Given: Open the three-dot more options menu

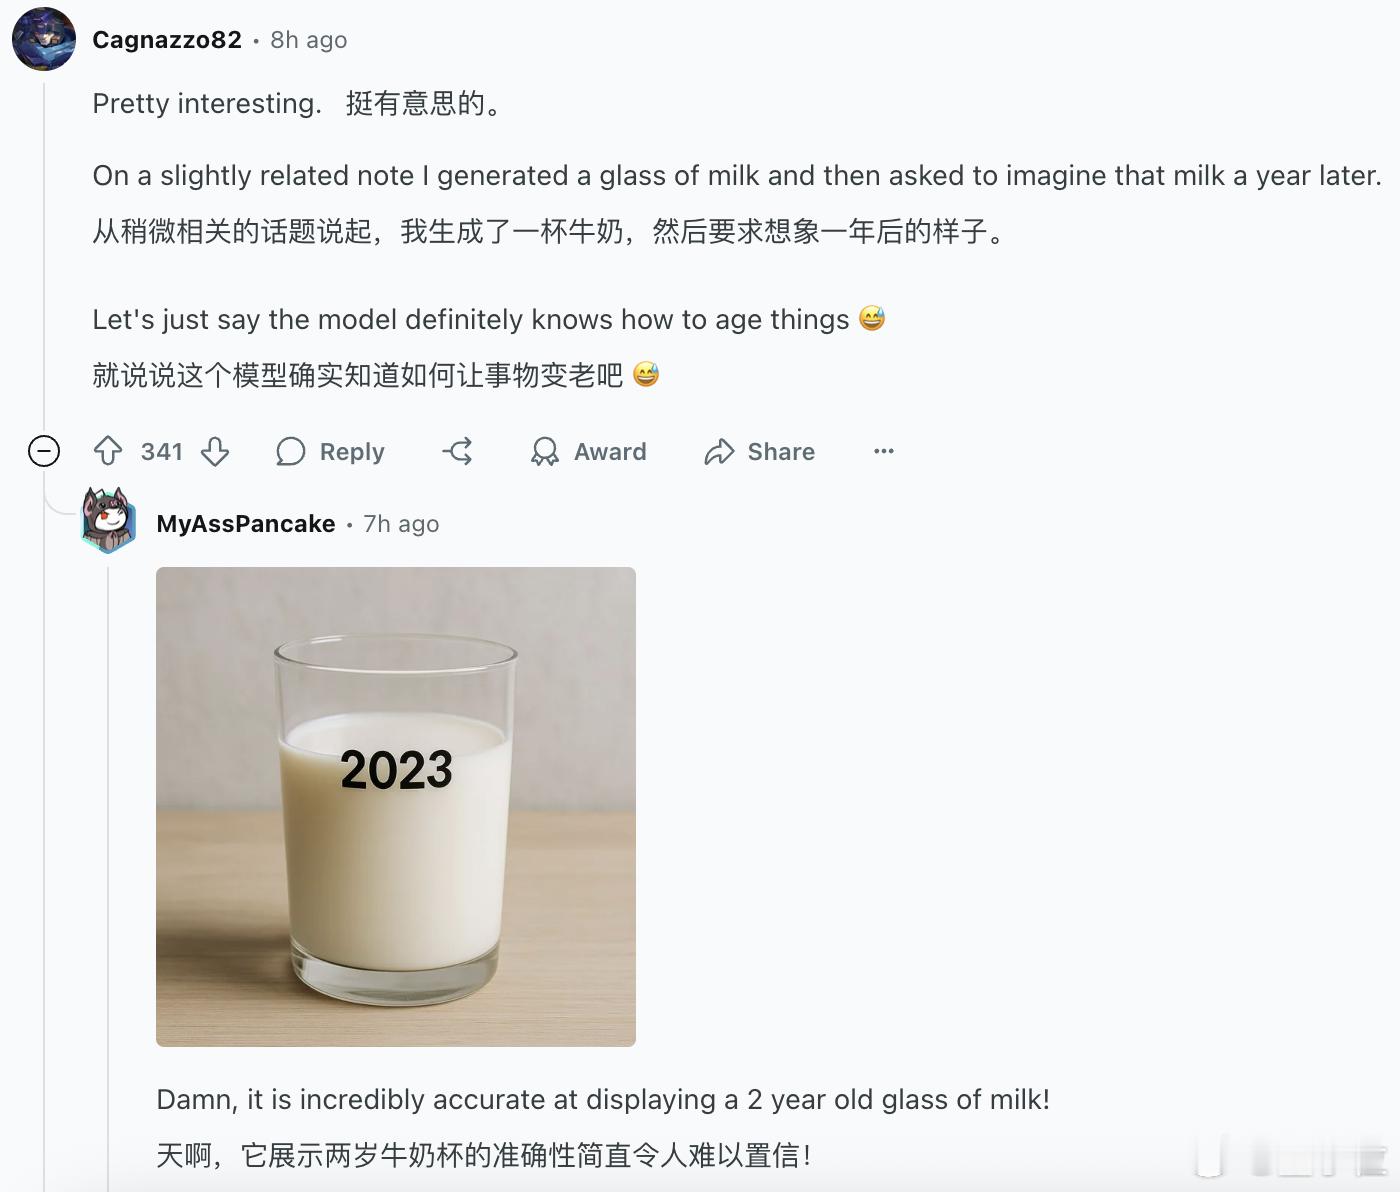Looking at the screenshot, I should 884,452.
